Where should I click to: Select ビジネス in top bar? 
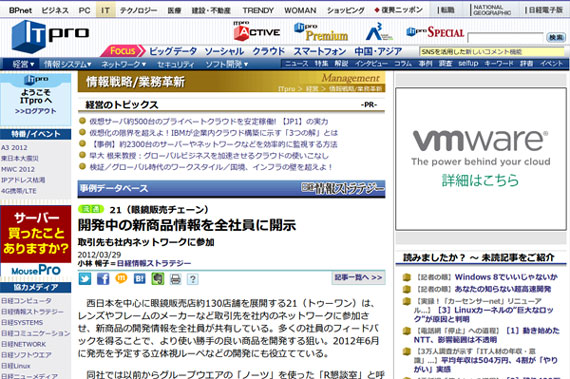[55, 10]
